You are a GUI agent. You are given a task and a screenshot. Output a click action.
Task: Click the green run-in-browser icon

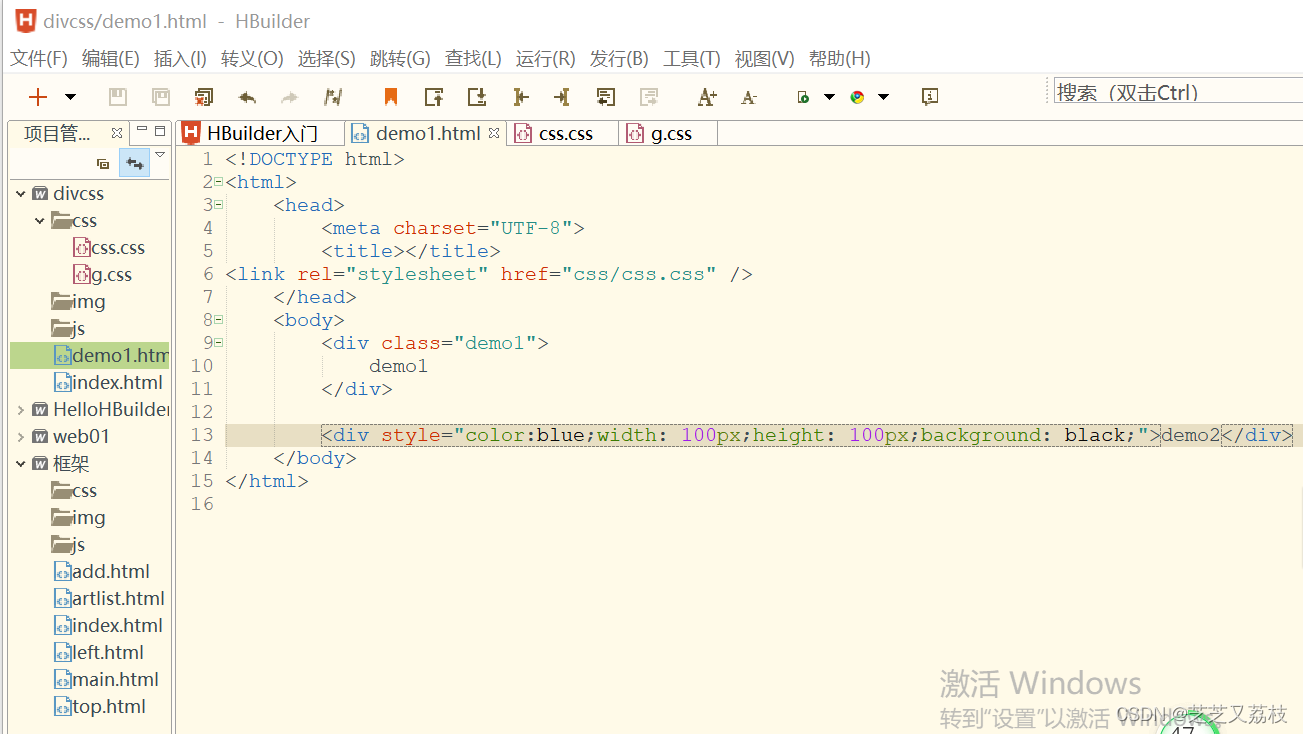tap(803, 97)
